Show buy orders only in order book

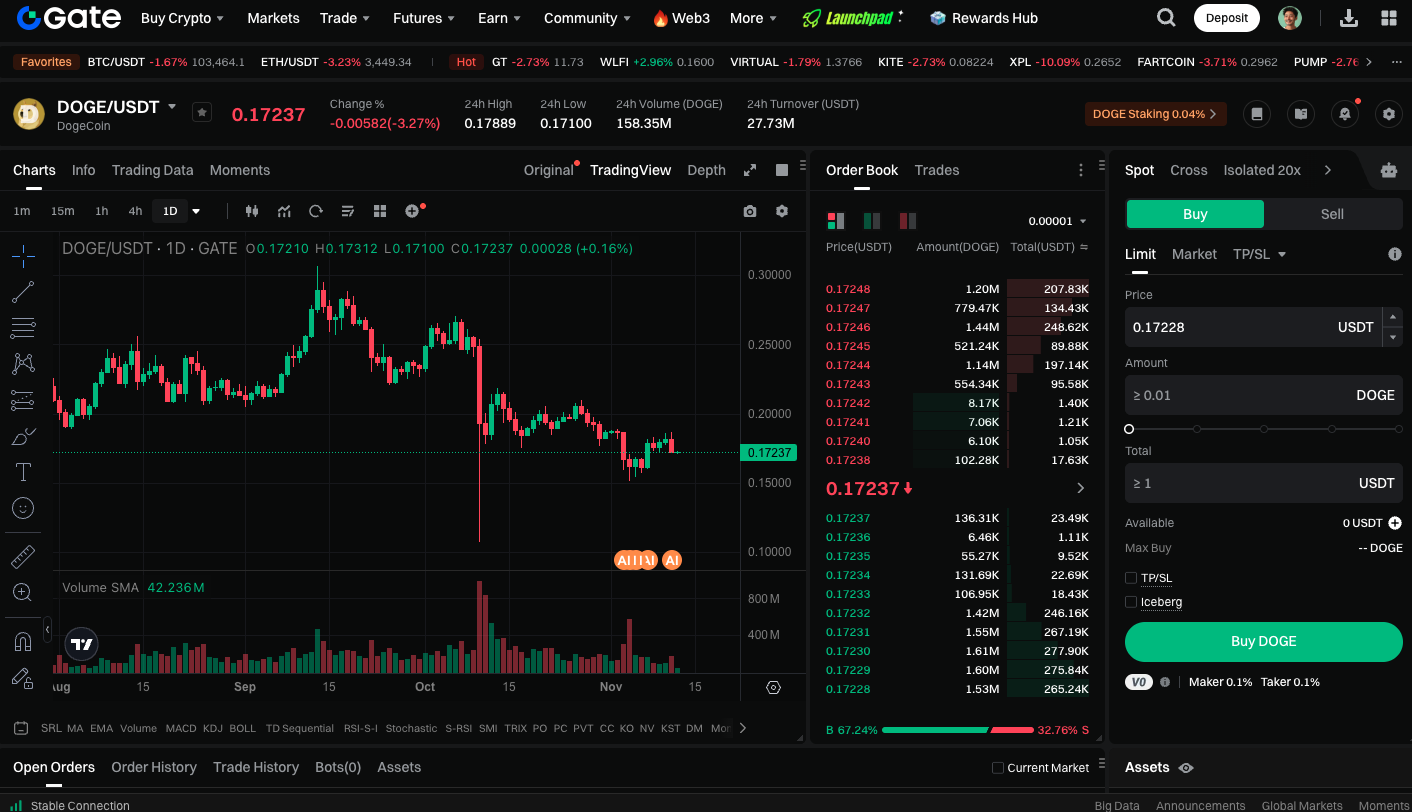872,221
